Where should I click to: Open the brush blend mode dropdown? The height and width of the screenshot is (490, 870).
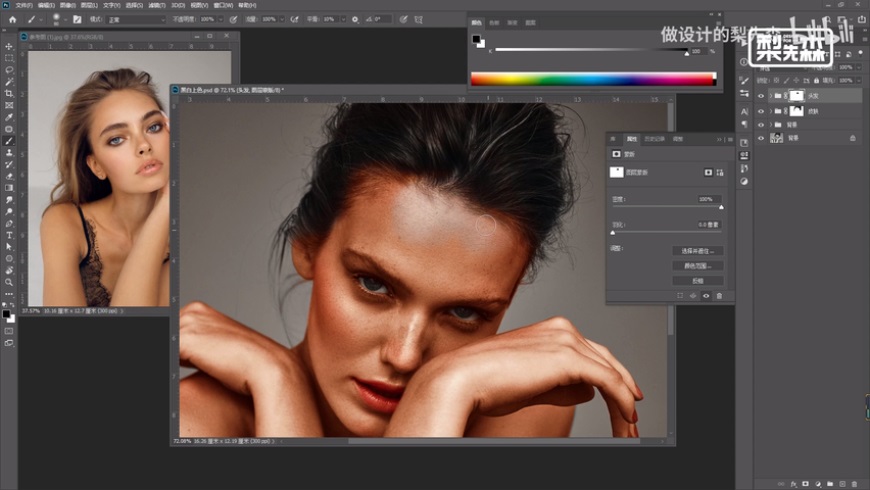coord(136,19)
